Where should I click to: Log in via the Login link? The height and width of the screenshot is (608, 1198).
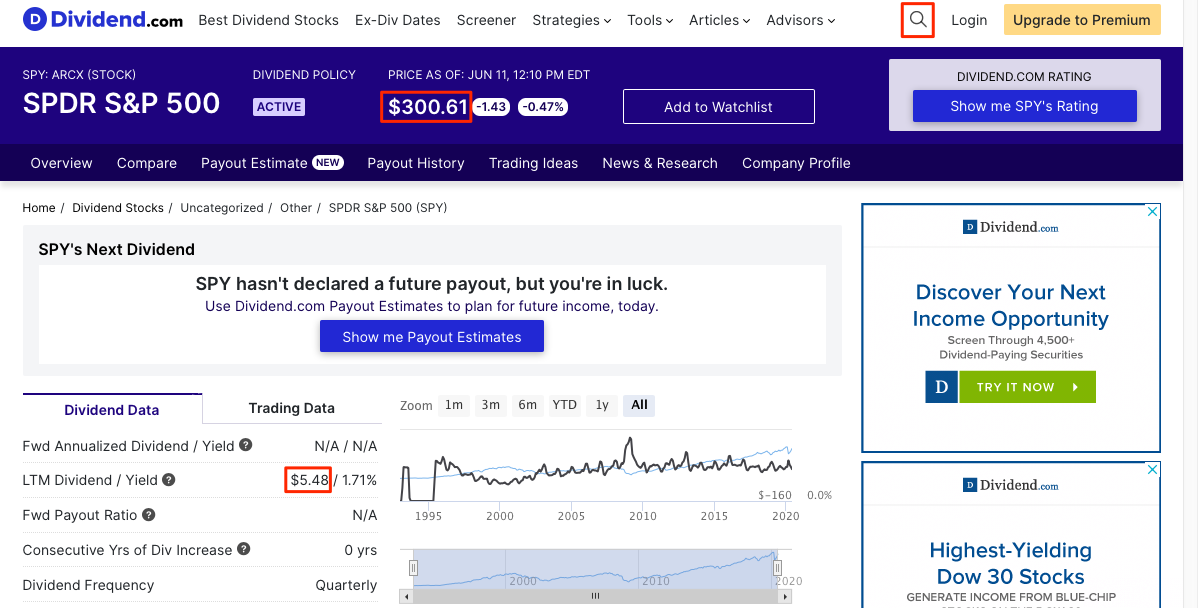pos(969,21)
